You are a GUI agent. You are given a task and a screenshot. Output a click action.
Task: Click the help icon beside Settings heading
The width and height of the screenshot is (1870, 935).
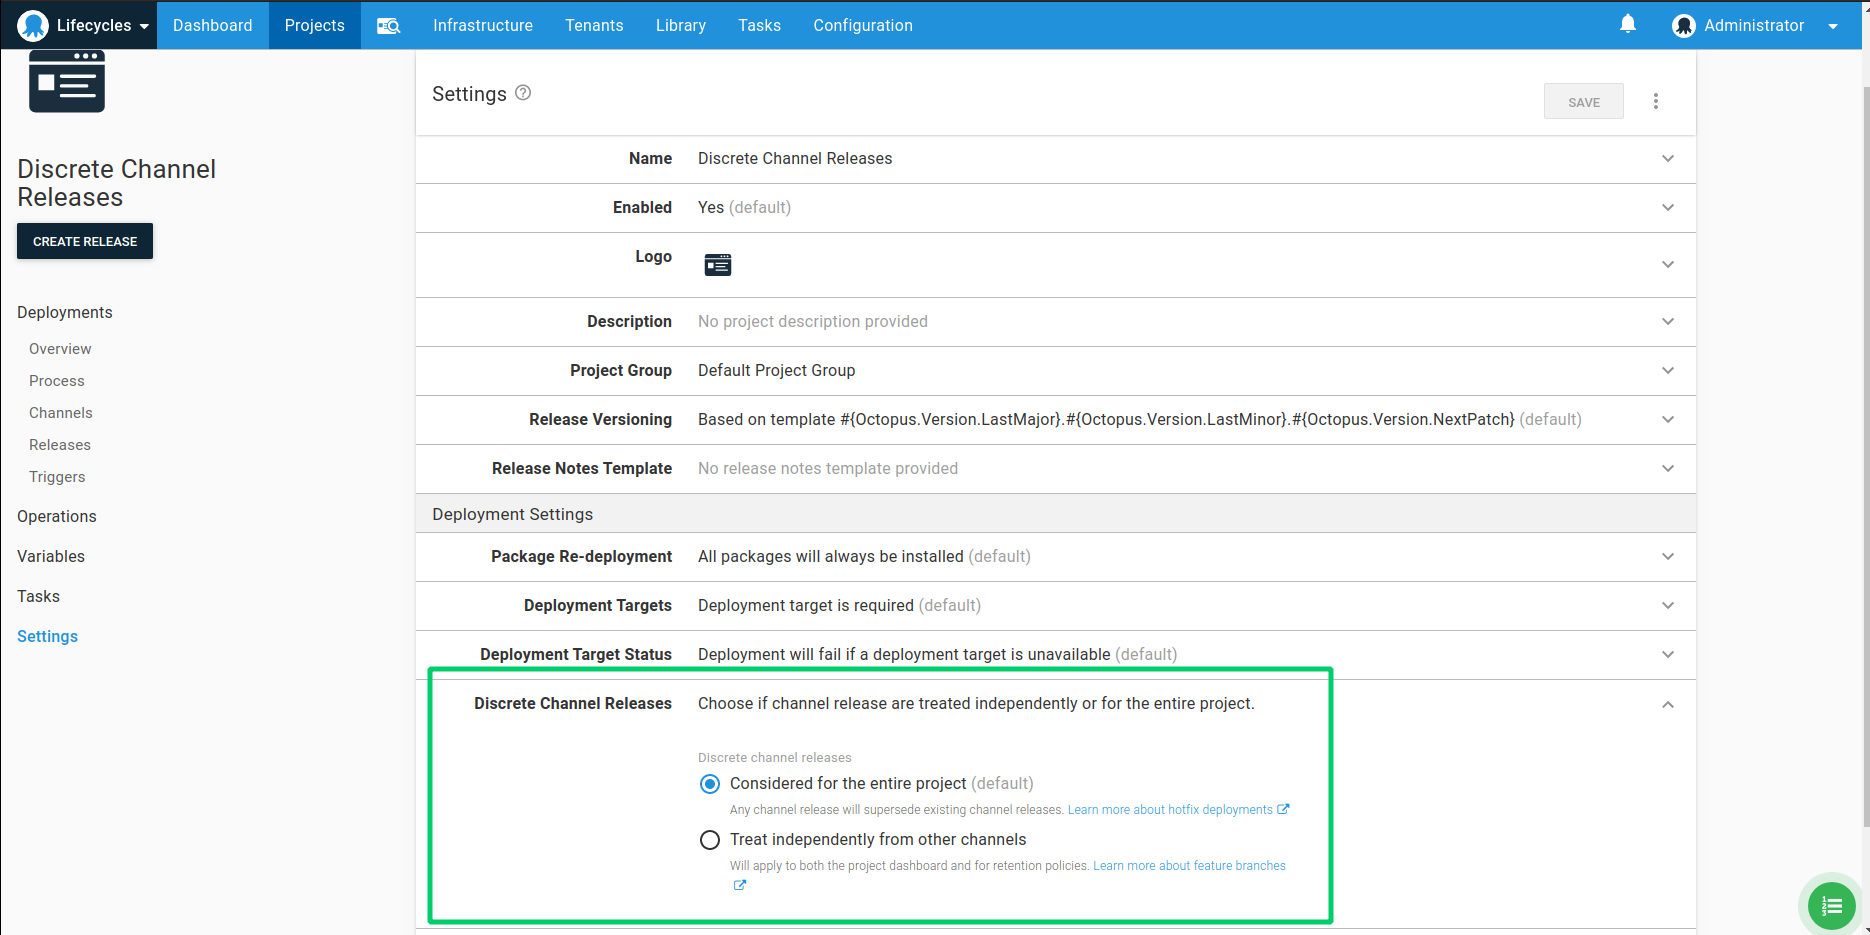(523, 93)
